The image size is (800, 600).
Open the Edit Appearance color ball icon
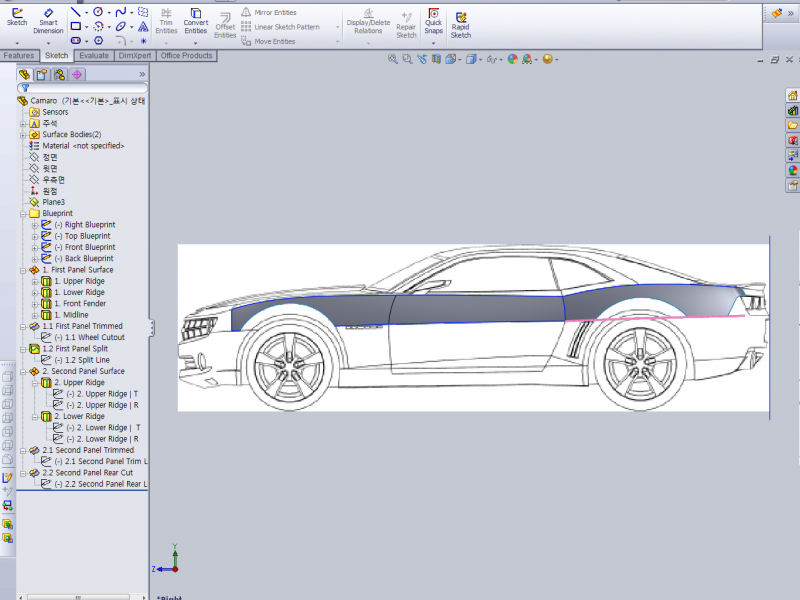[x=513, y=59]
